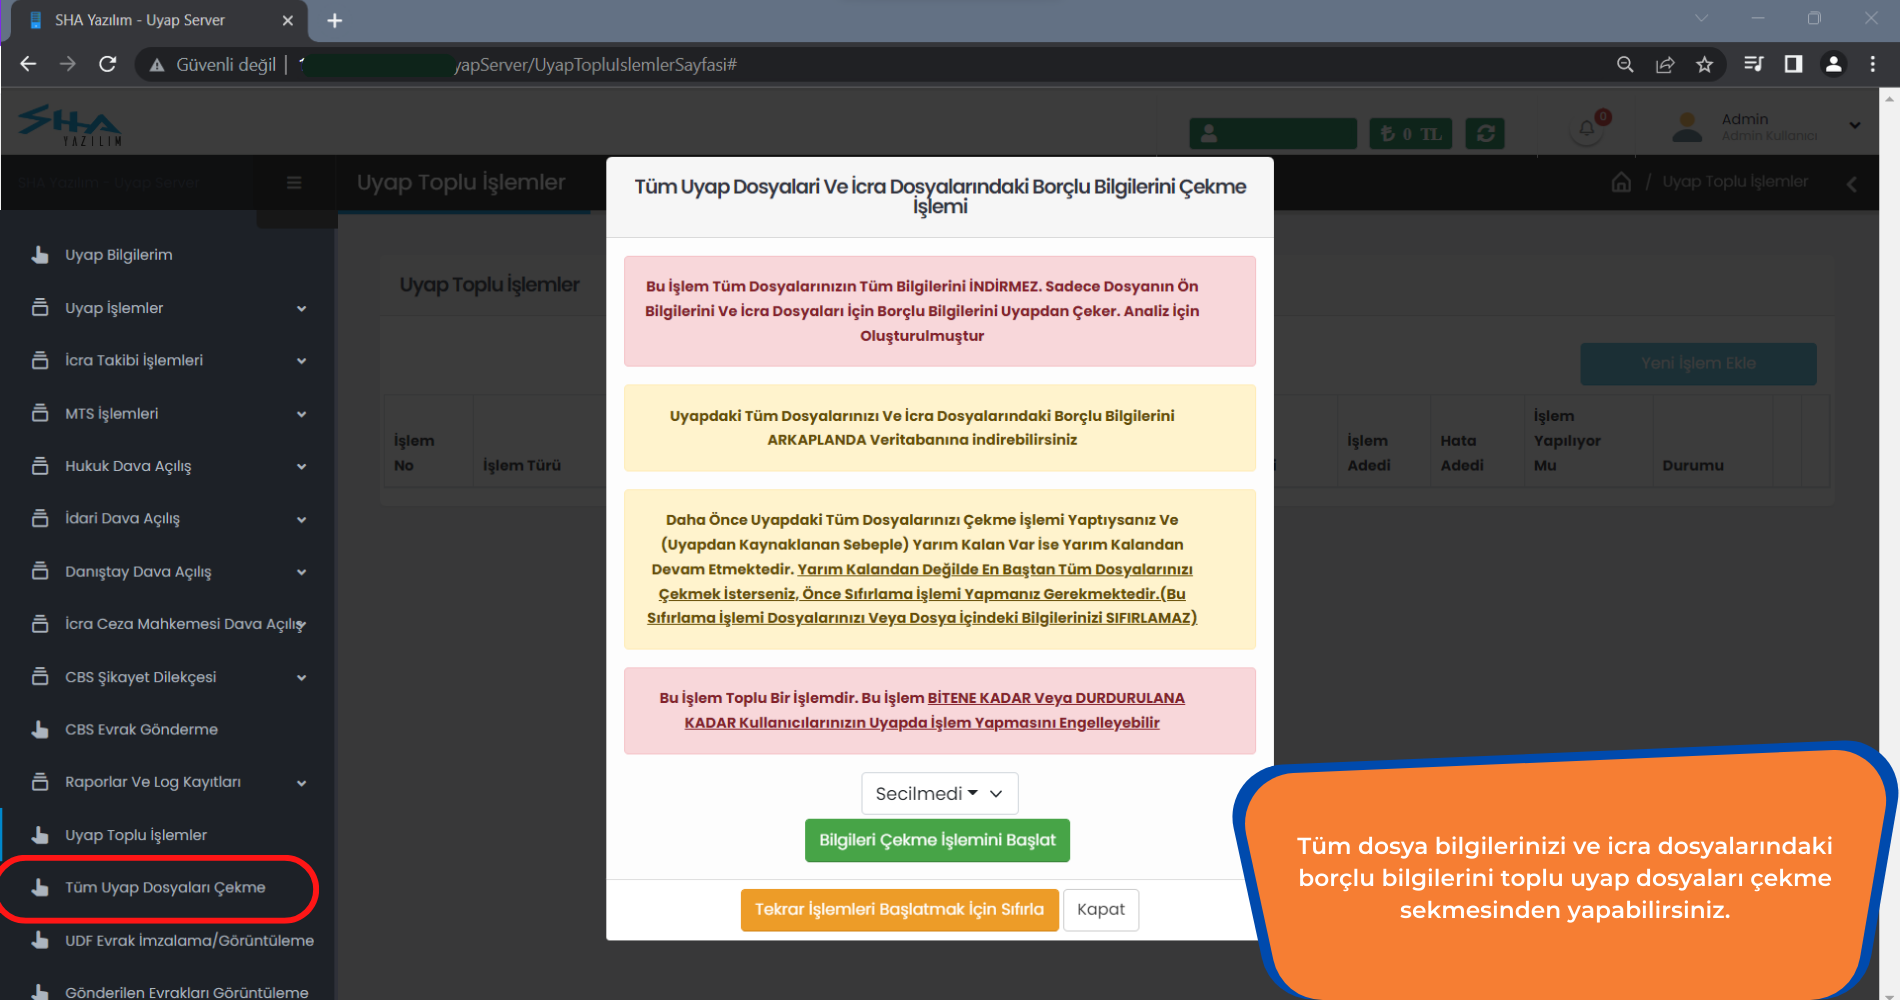This screenshot has height=1000, width=1900.
Task: Click the İşlem Türü column header
Action: pos(522,465)
